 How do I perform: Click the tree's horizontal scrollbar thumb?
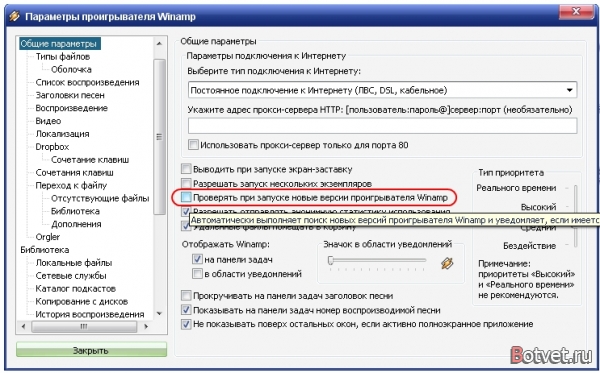pyautogui.click(x=84, y=327)
